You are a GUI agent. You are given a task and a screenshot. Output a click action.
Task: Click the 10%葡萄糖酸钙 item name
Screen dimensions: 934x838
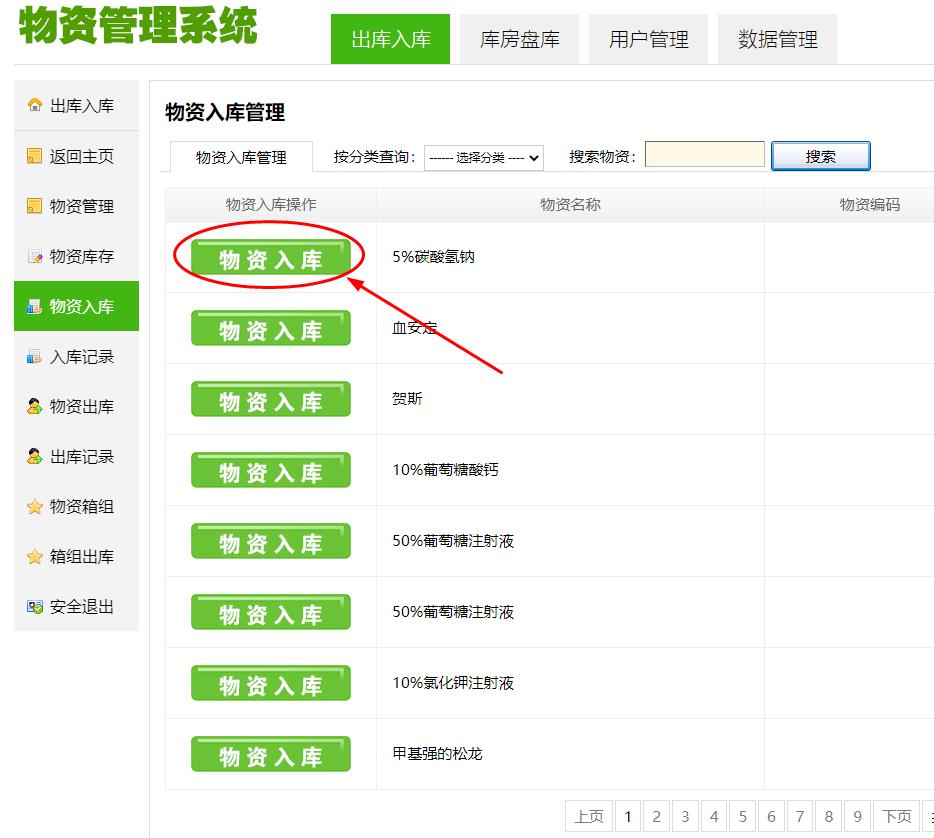445,470
